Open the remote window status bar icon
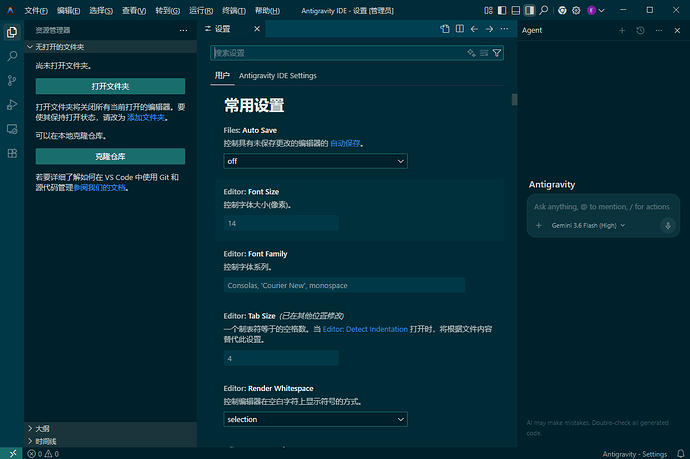The height and width of the screenshot is (459, 690). [12, 453]
